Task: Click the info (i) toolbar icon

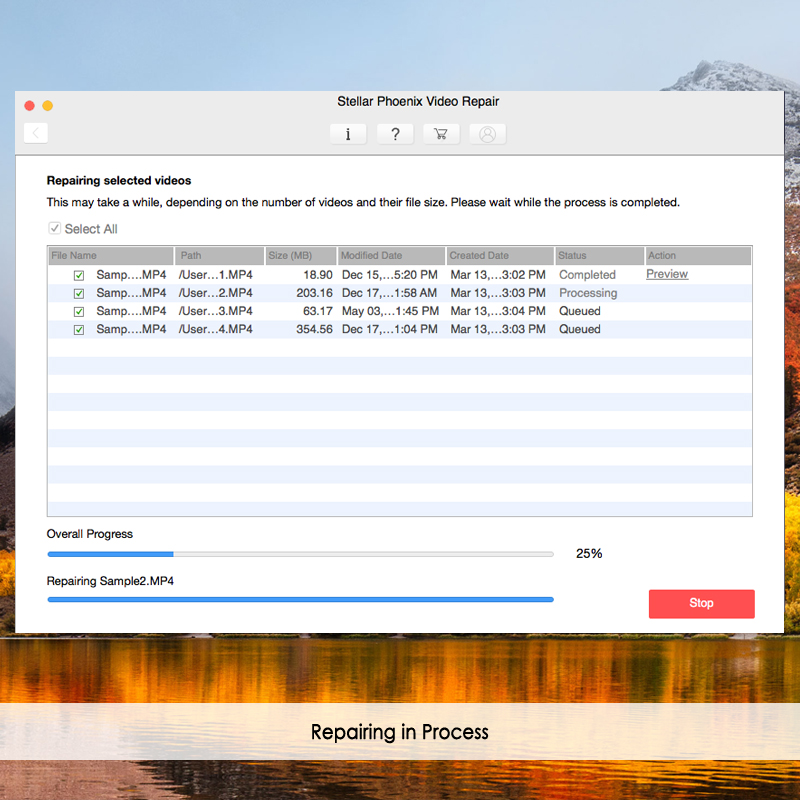Action: click(x=348, y=134)
